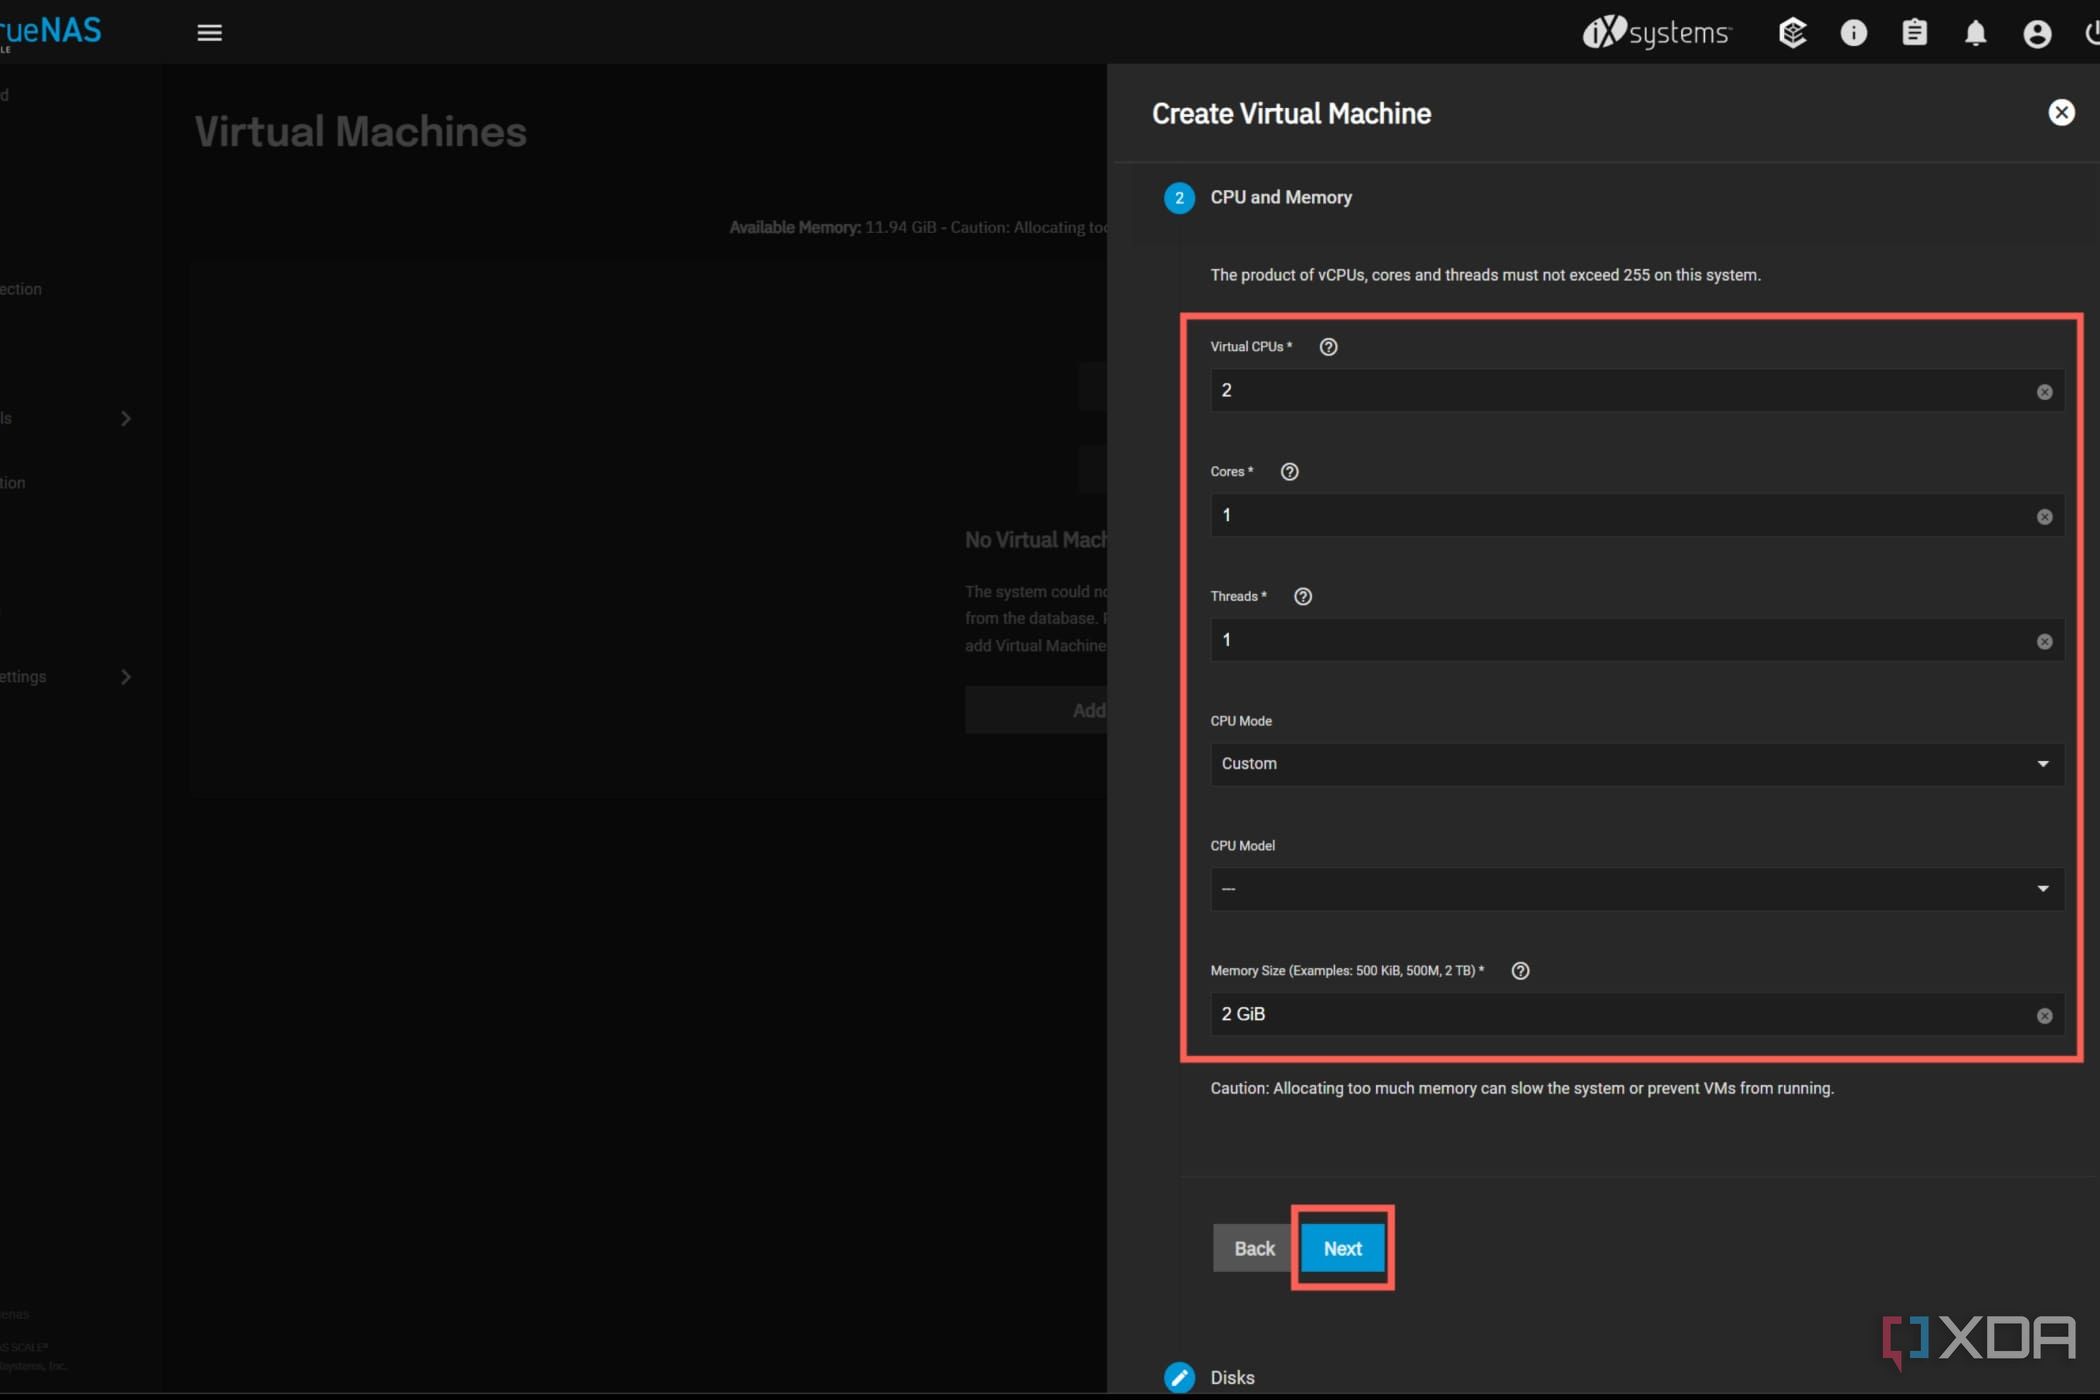Click the document/changelog icon in top bar

(1914, 31)
